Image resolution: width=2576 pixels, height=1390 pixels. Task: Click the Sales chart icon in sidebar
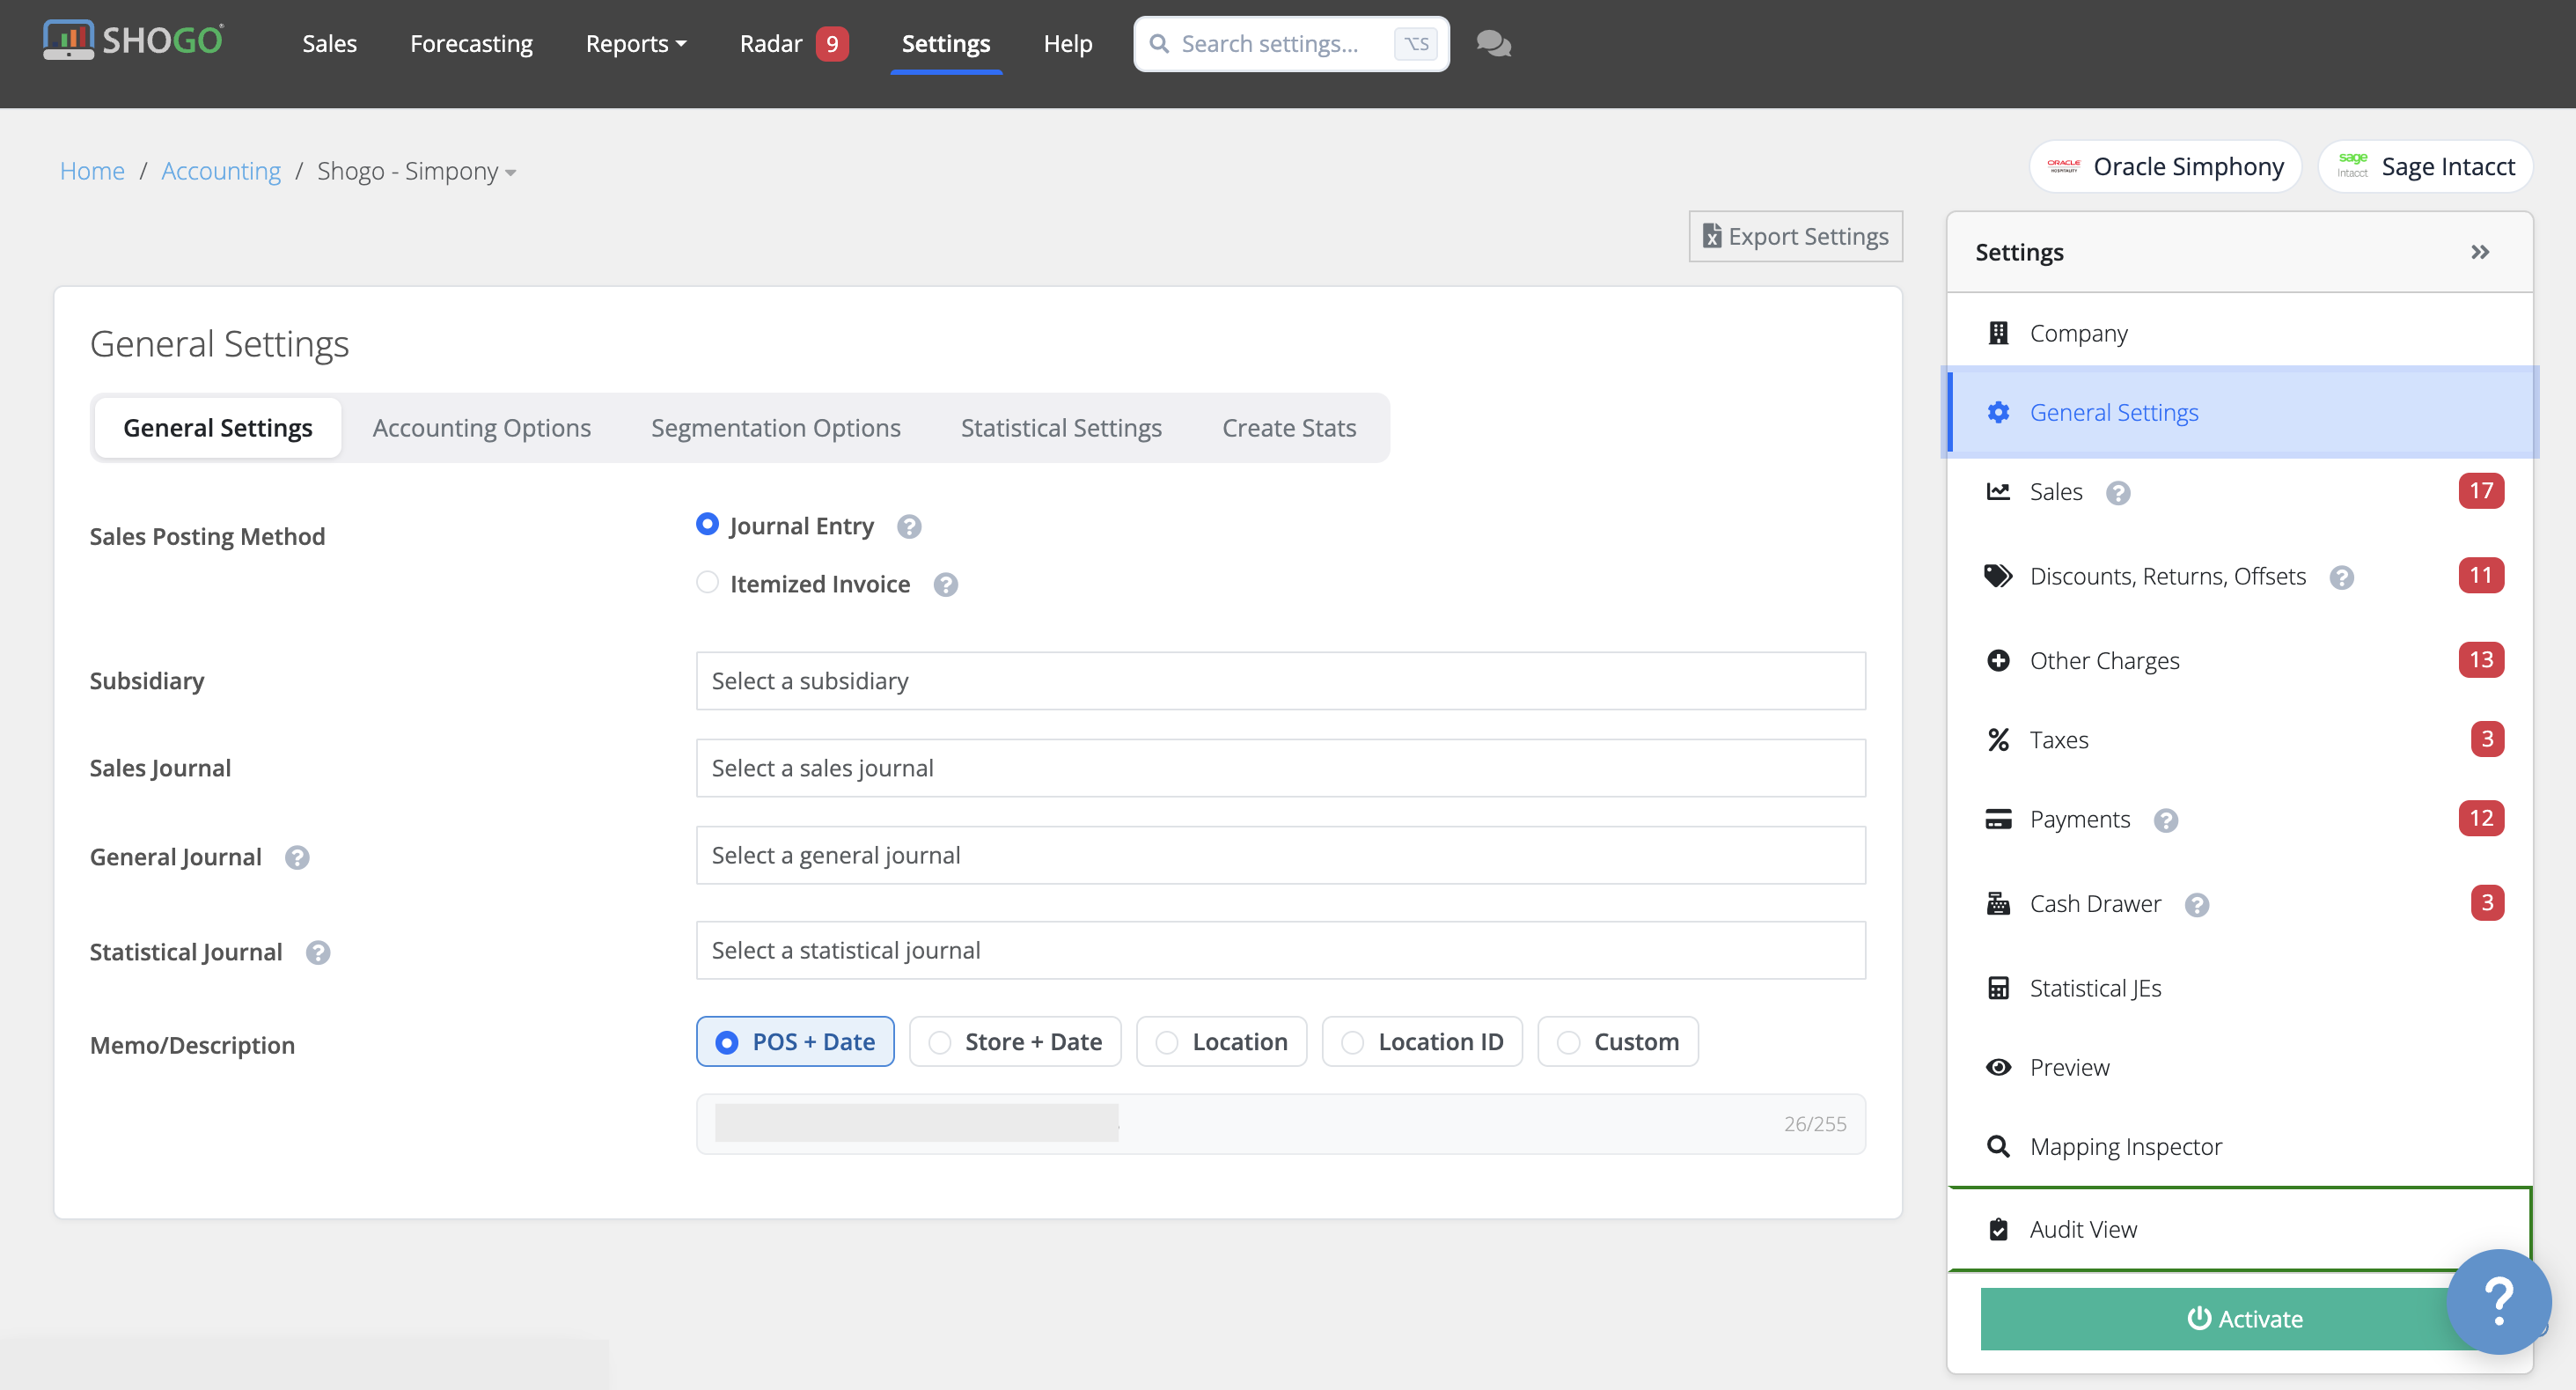tap(1998, 491)
